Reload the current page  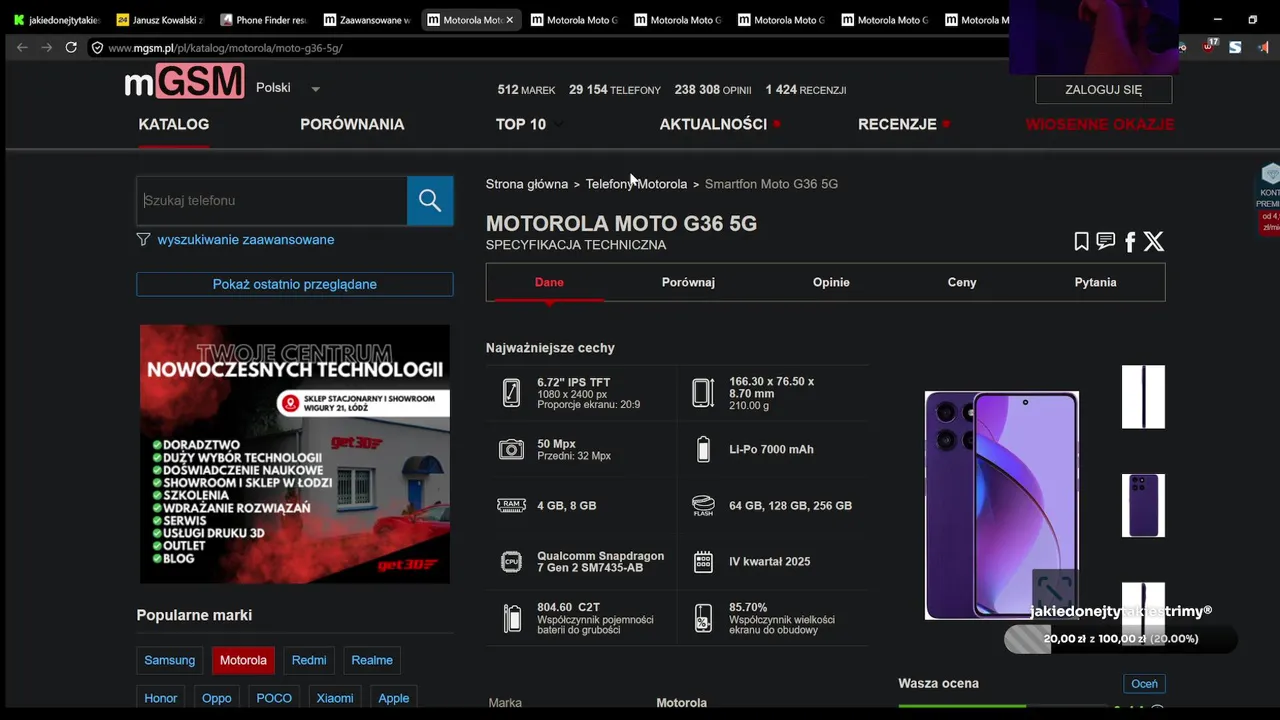(71, 47)
